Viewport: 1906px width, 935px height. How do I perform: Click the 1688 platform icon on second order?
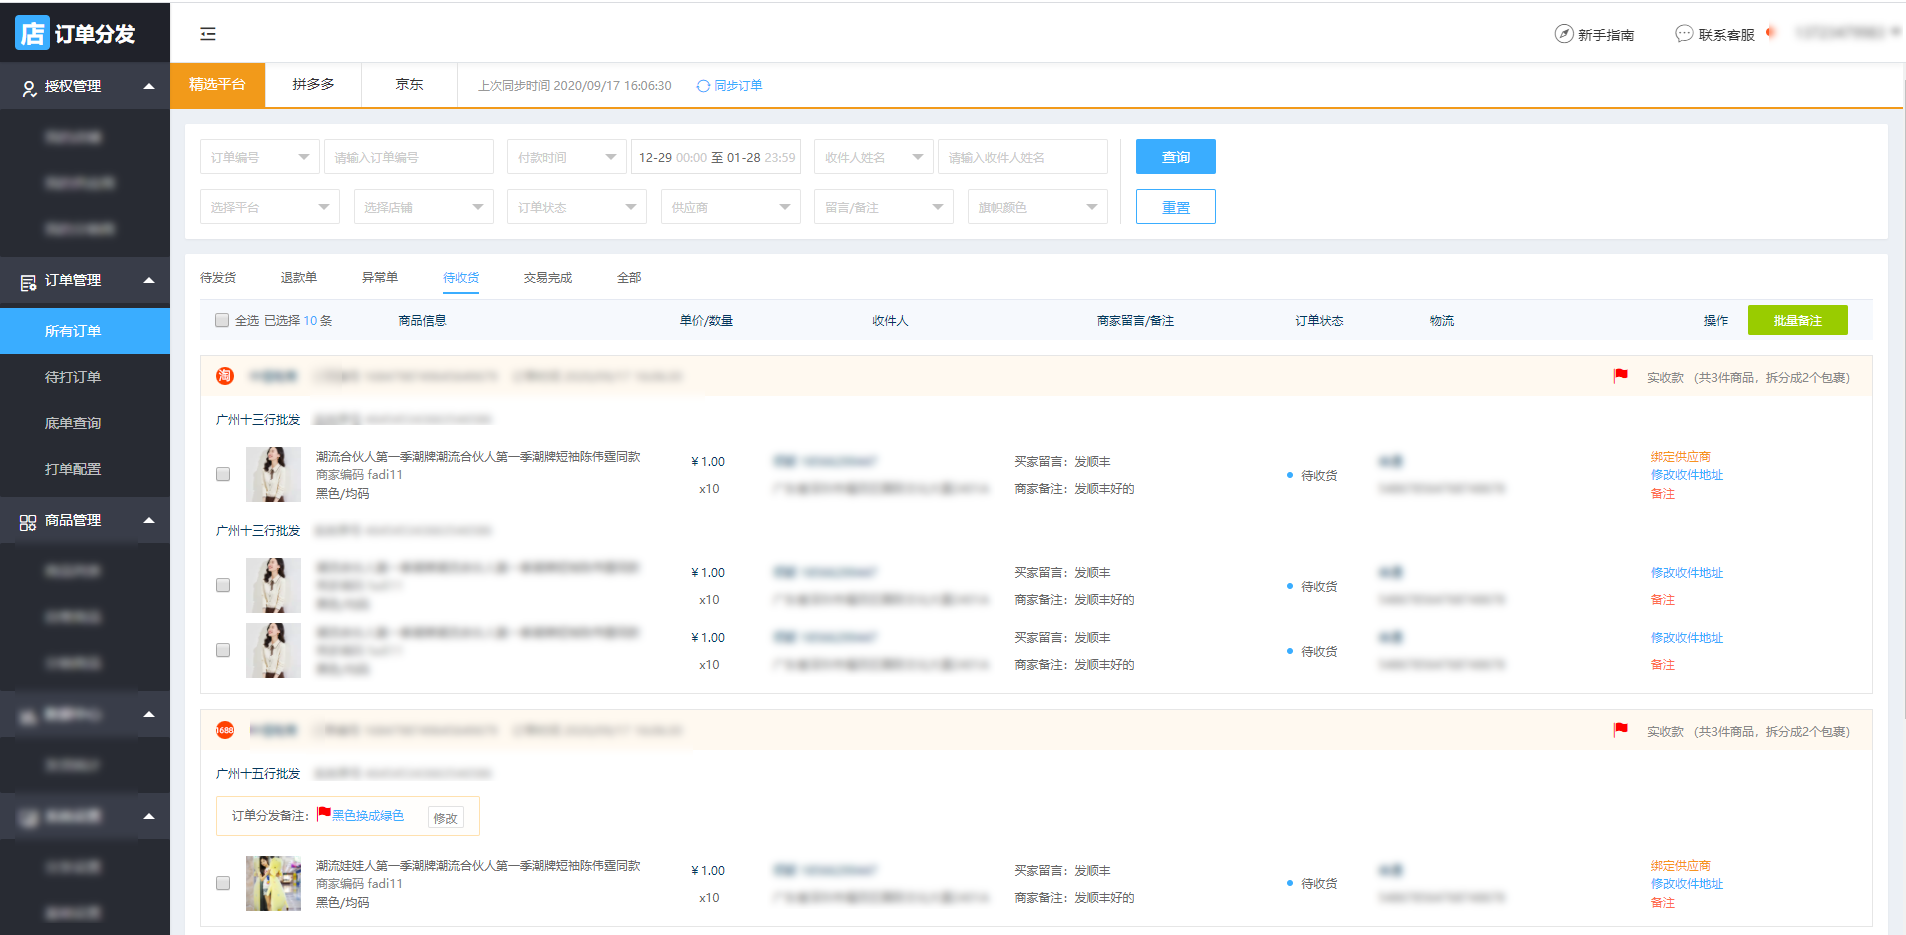[225, 730]
